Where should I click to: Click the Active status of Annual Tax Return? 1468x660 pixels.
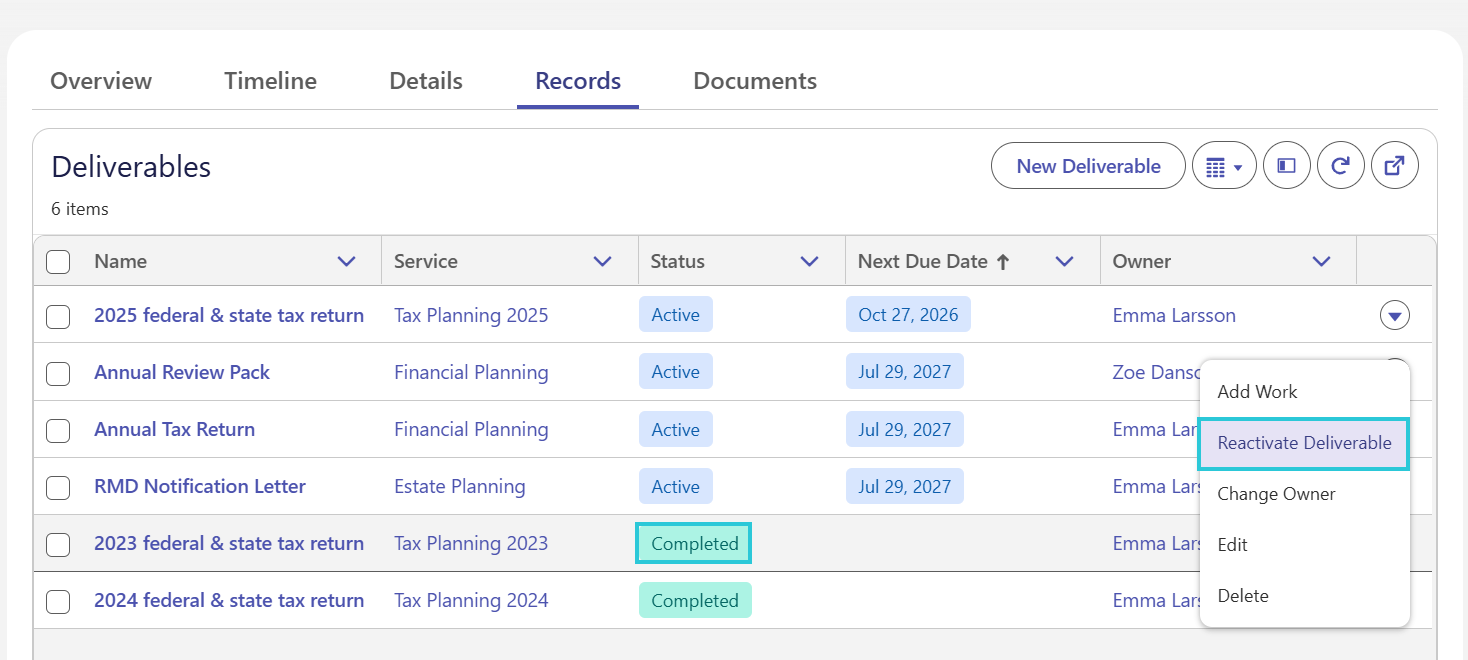676,430
